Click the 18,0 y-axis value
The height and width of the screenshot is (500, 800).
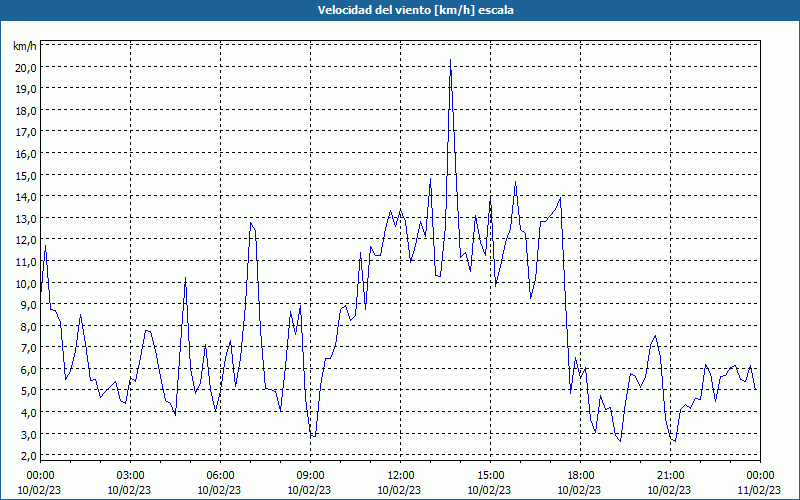(x=26, y=111)
